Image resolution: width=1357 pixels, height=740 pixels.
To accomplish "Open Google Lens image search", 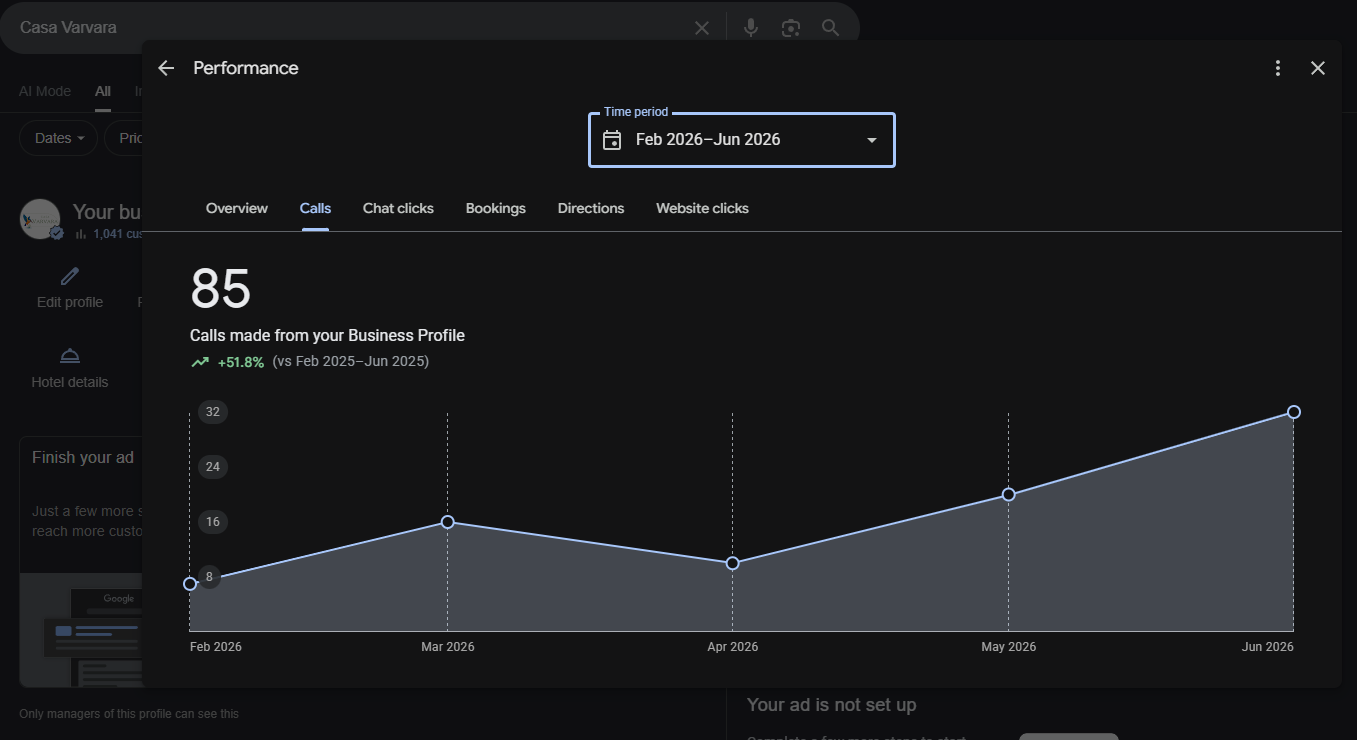I will click(x=791, y=28).
